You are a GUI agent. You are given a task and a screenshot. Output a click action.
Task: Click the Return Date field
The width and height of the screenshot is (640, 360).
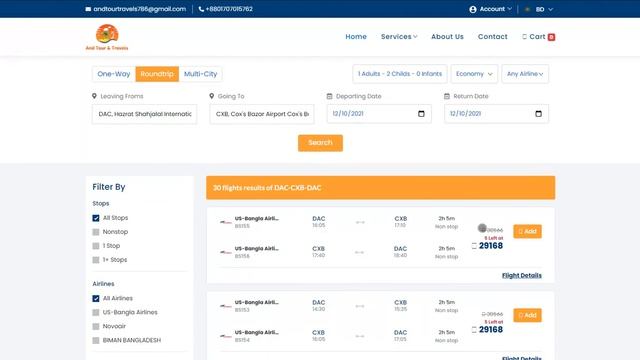pos(496,114)
